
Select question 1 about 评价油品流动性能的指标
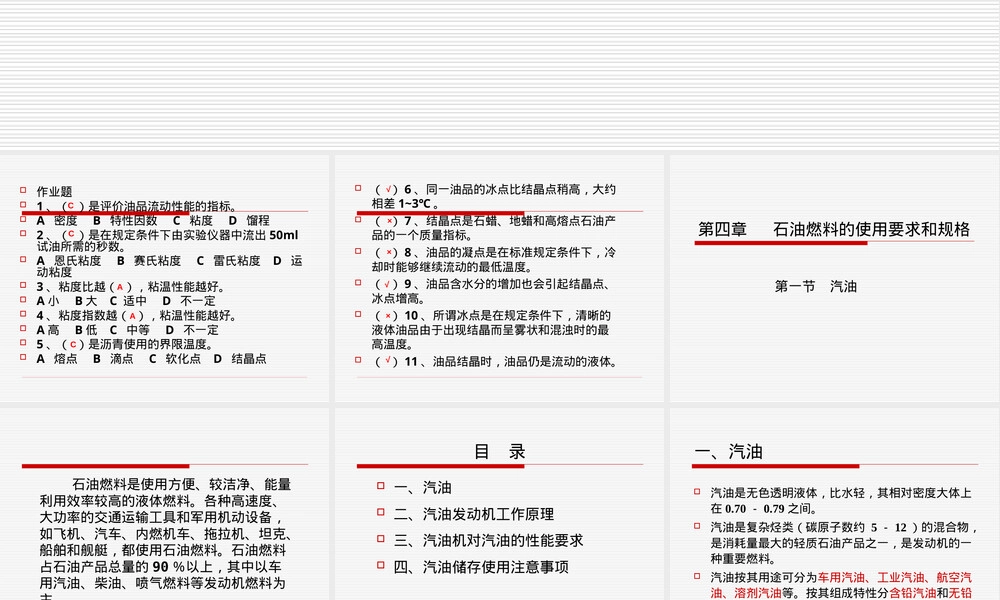137,206
